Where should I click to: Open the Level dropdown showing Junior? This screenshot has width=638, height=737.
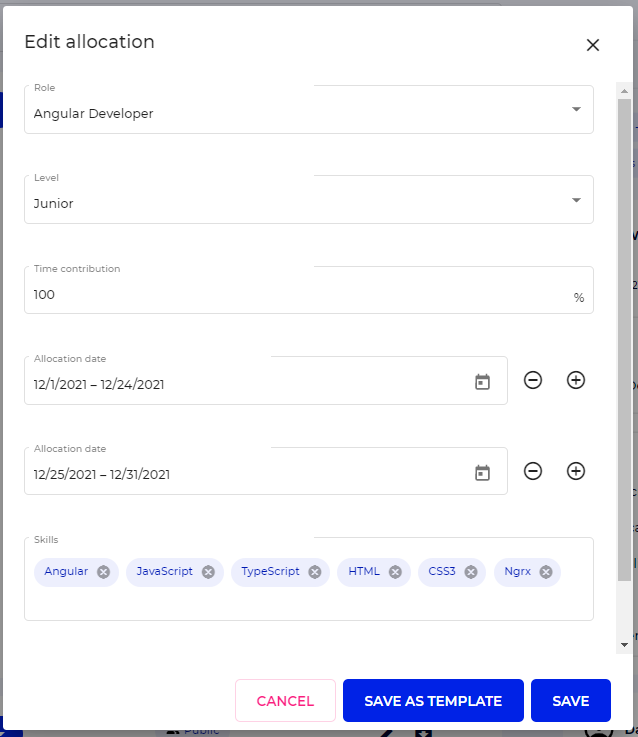(309, 200)
